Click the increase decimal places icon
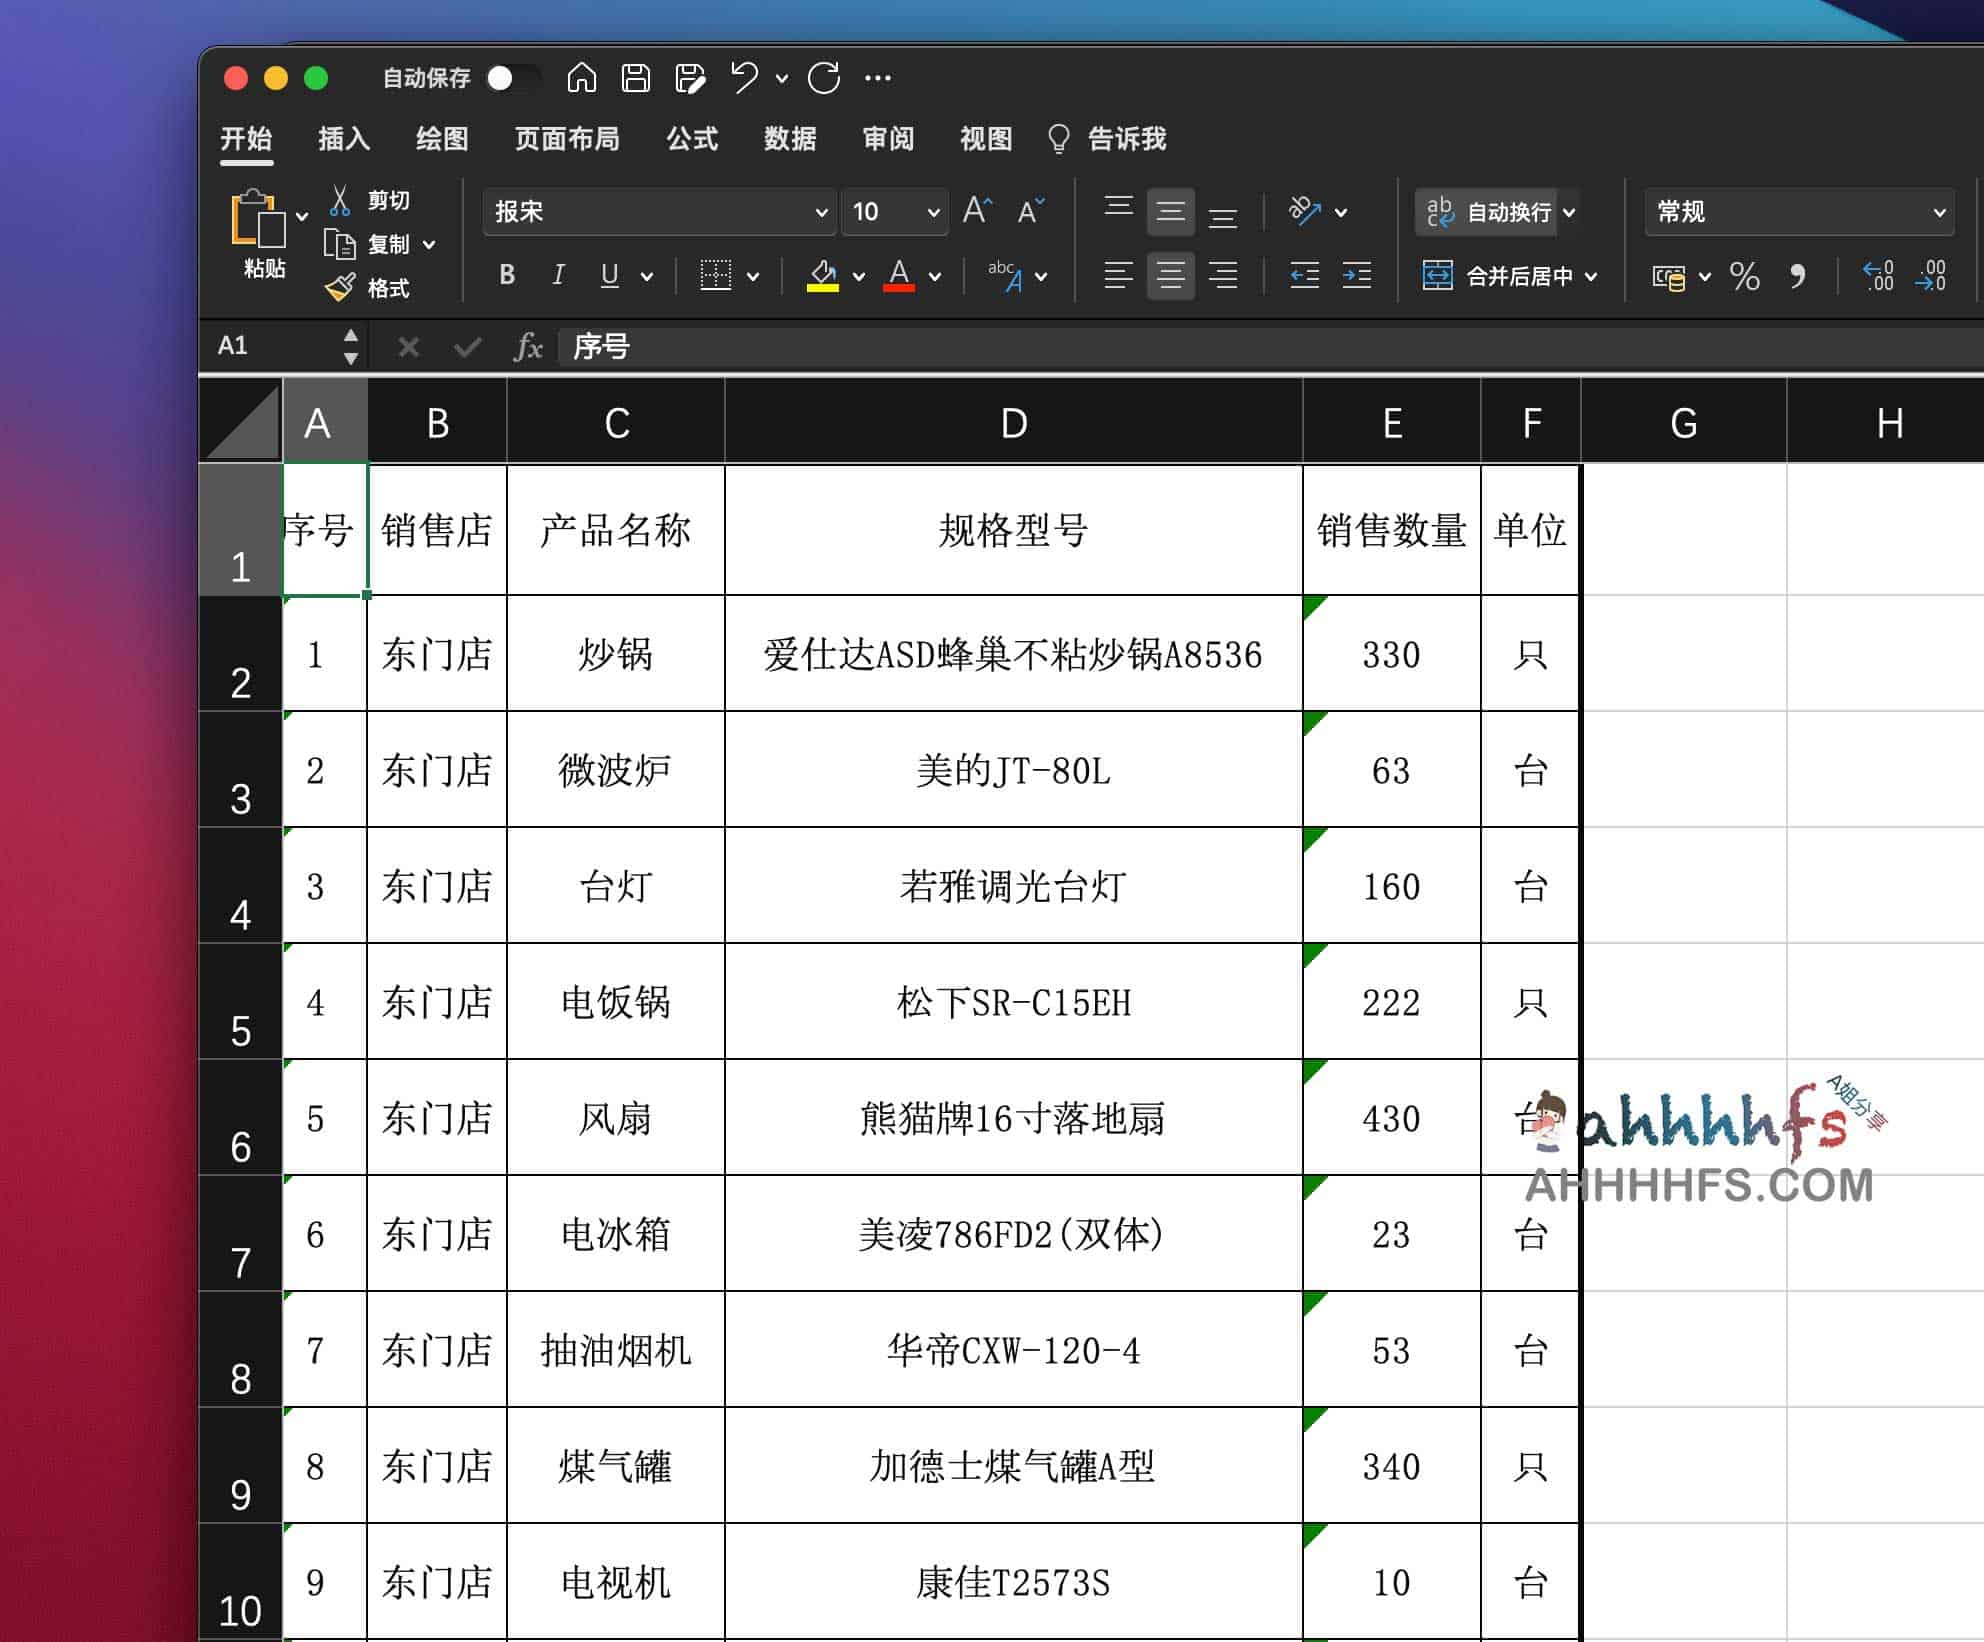The height and width of the screenshot is (1642, 1984). point(1879,278)
